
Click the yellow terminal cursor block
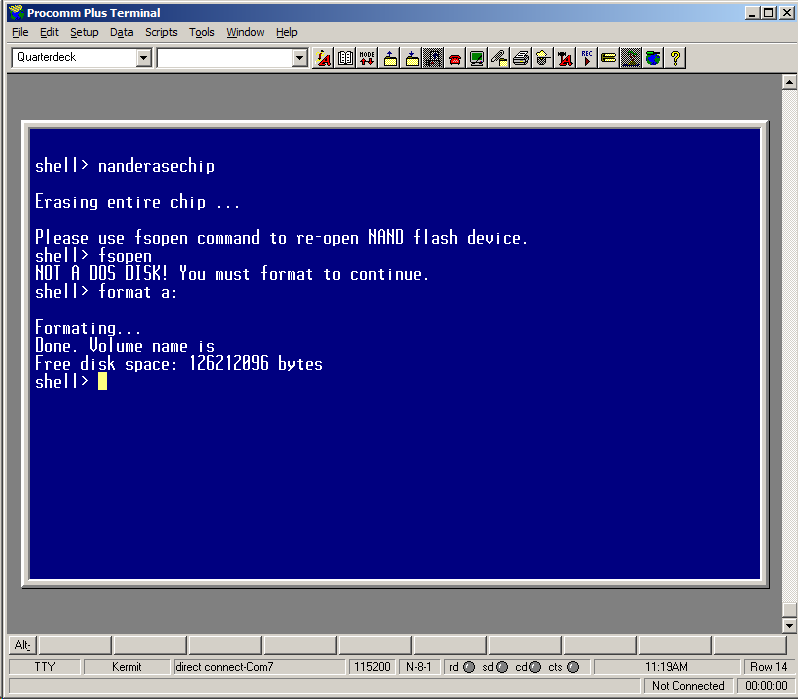point(102,381)
